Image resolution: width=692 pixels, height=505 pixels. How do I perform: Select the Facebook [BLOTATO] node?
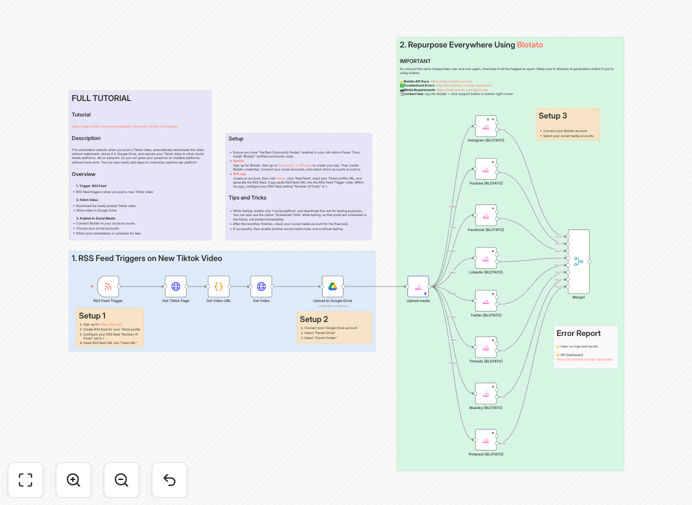coord(486,215)
